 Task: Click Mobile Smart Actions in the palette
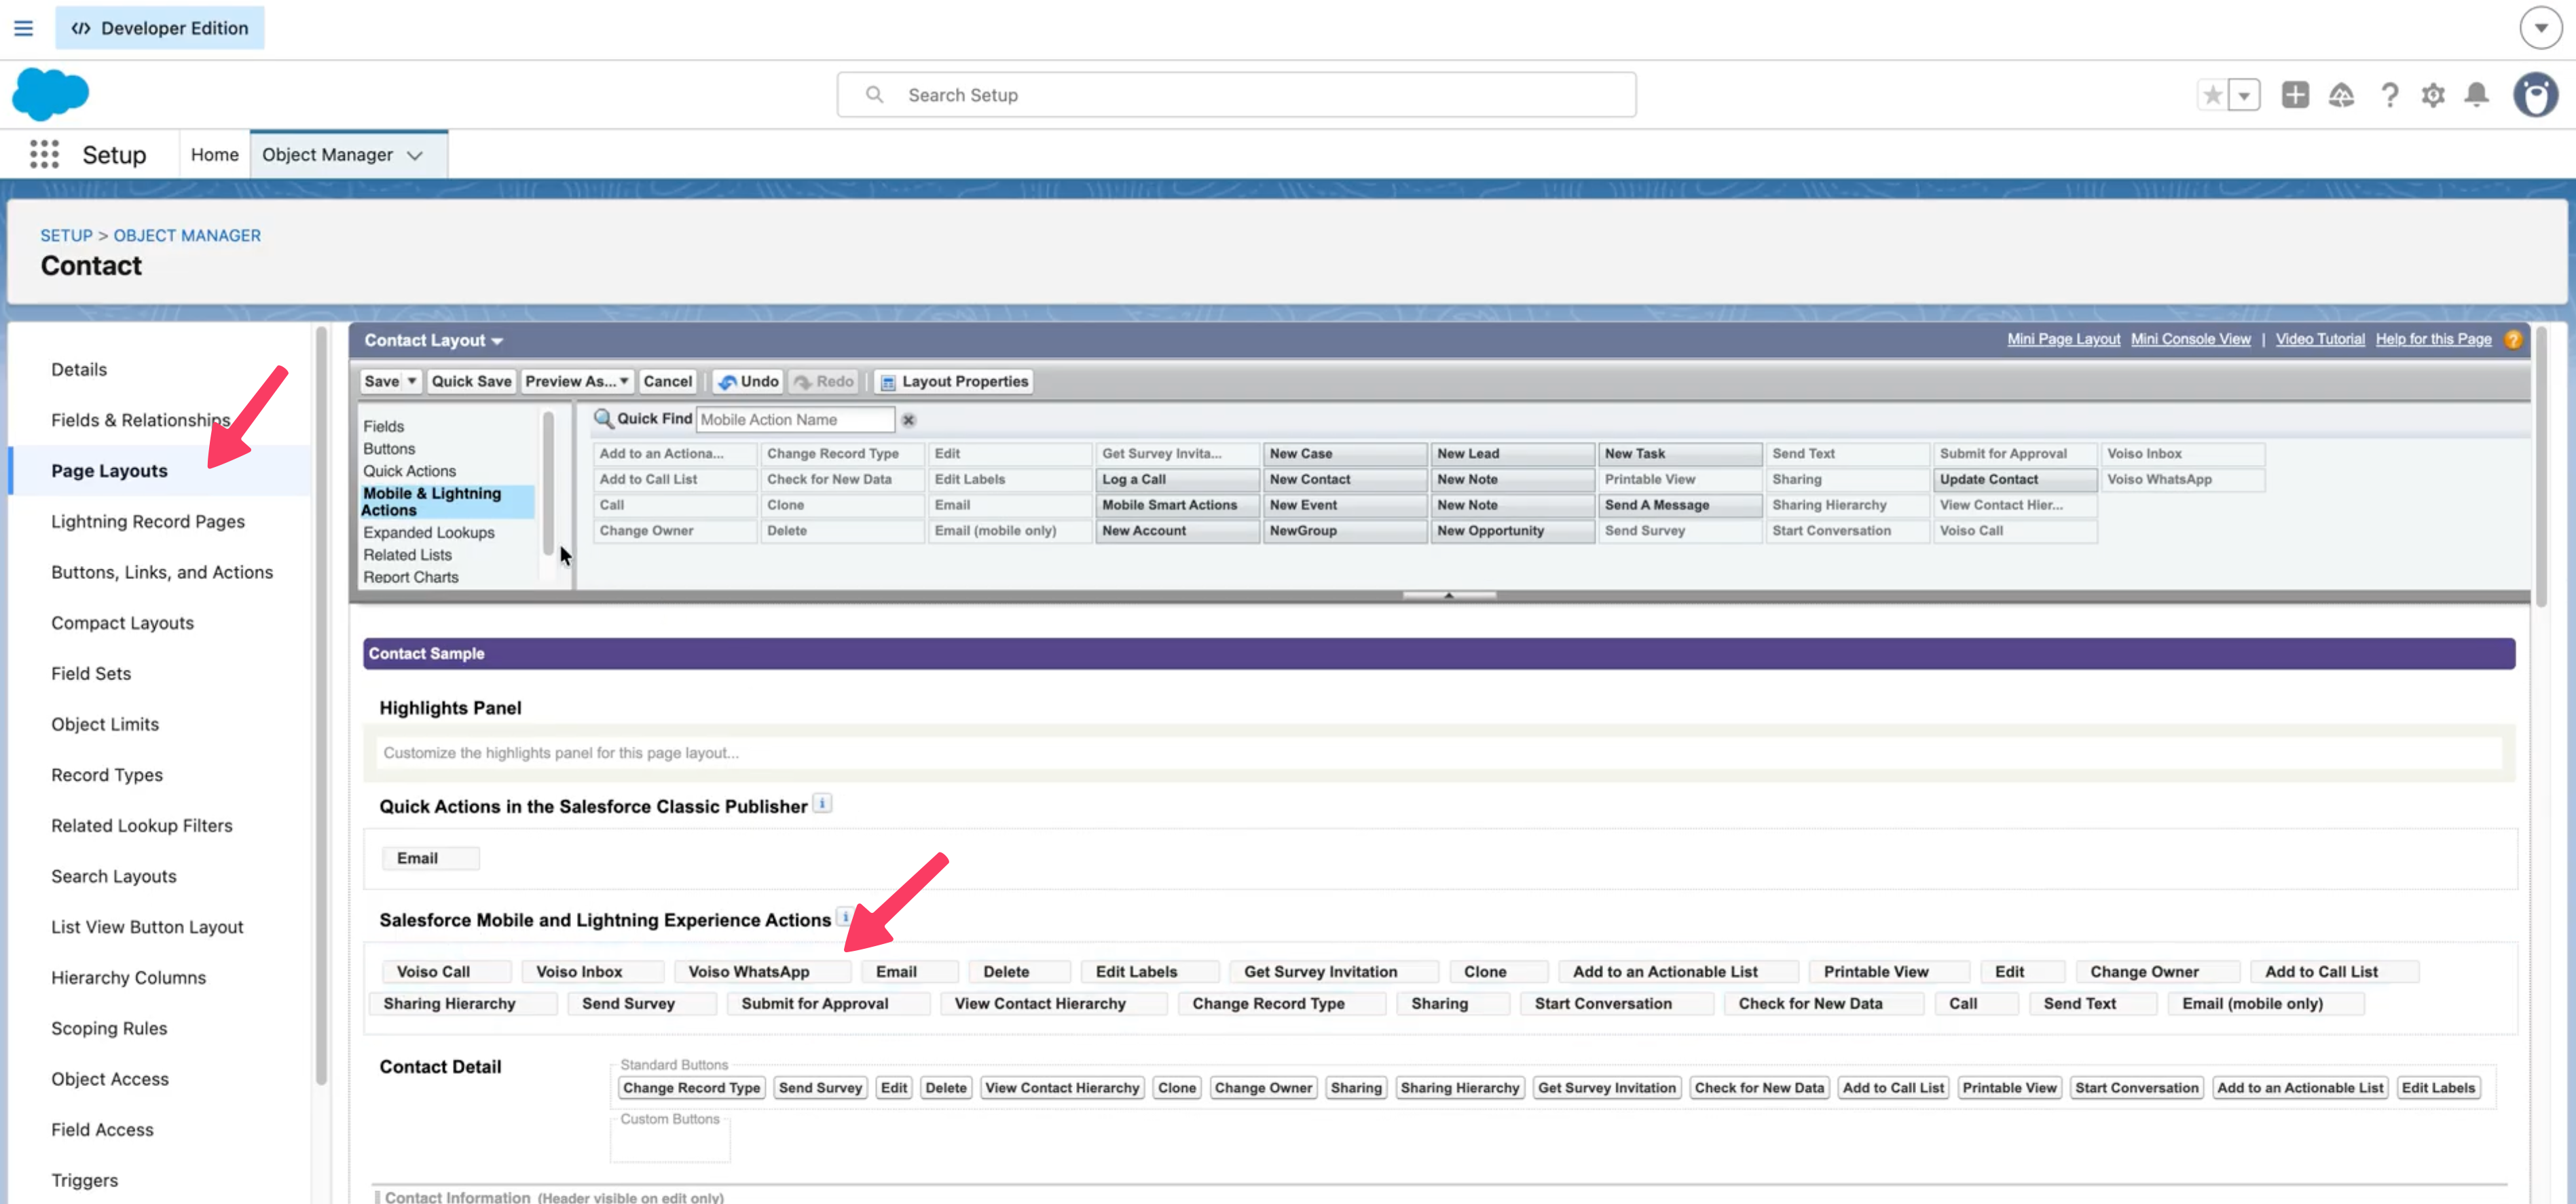click(x=1177, y=505)
